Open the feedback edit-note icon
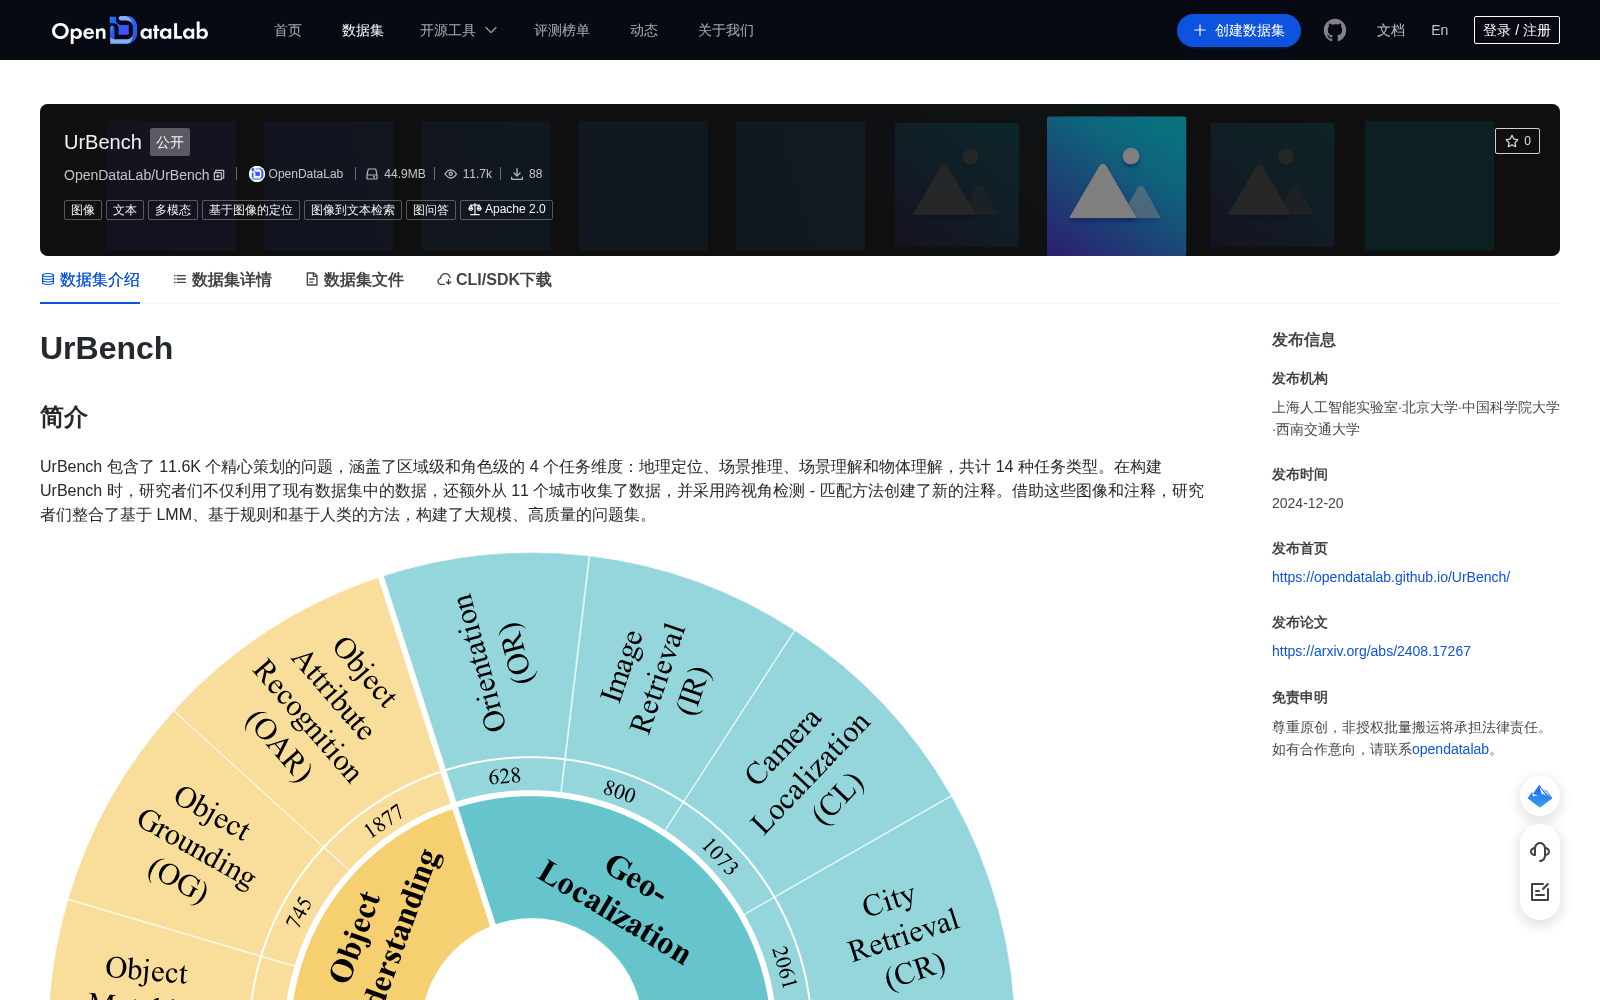 [1540, 892]
